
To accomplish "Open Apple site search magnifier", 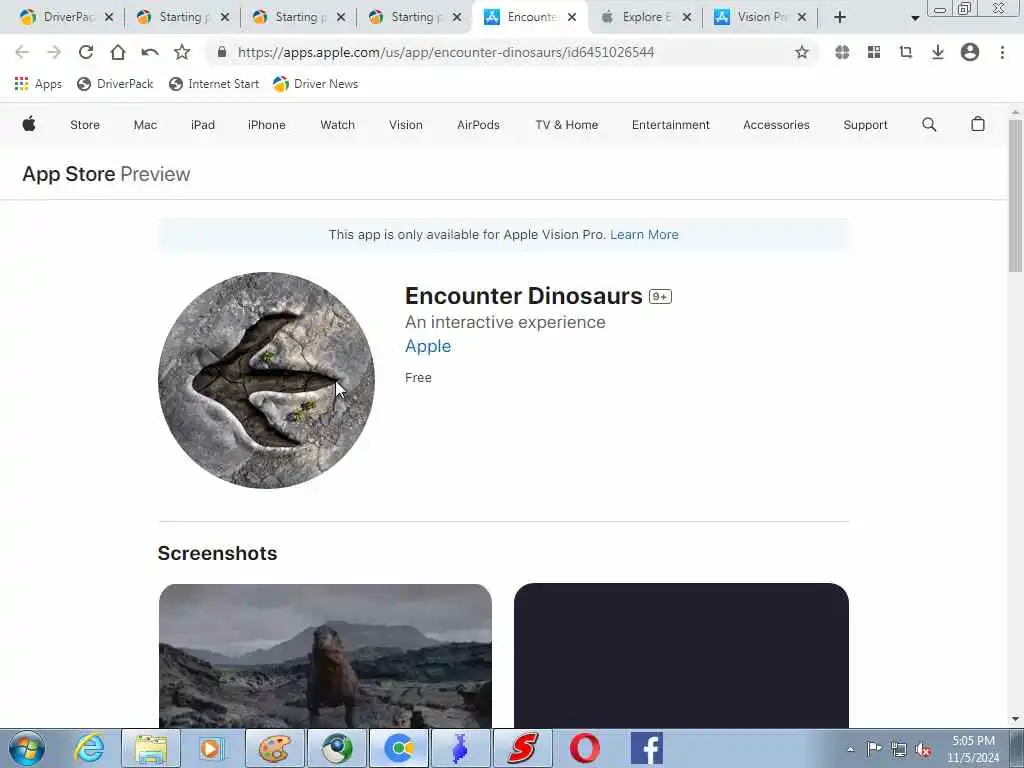I will click(x=929, y=124).
